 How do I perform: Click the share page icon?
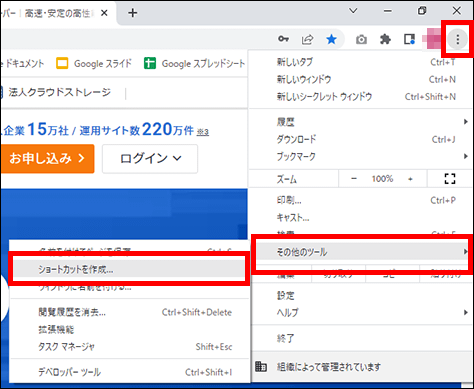(307, 39)
